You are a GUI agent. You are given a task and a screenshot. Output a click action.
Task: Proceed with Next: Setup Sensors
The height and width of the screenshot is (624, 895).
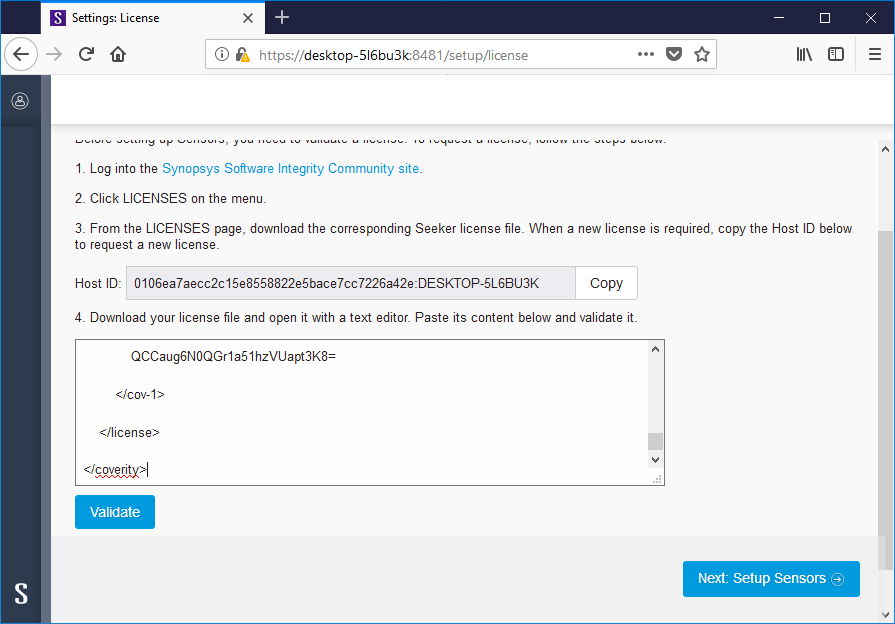pos(771,578)
